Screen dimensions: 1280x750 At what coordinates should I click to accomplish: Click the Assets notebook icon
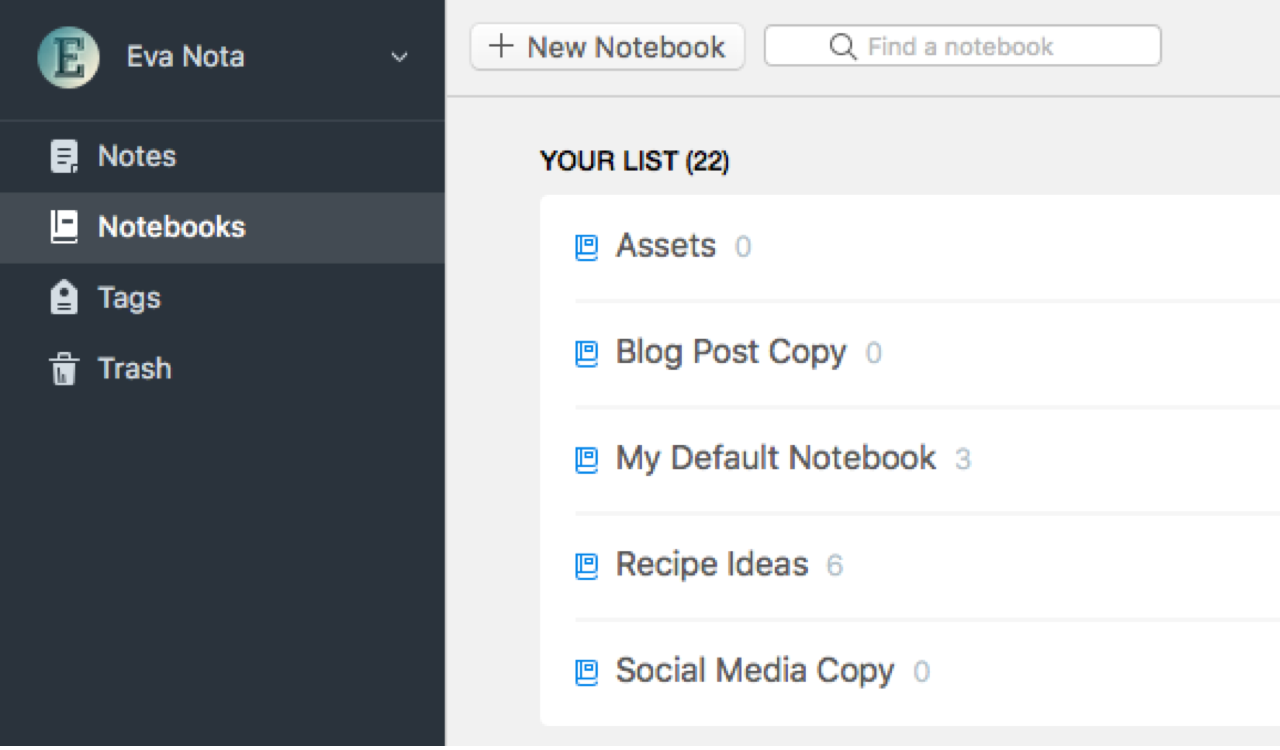587,247
